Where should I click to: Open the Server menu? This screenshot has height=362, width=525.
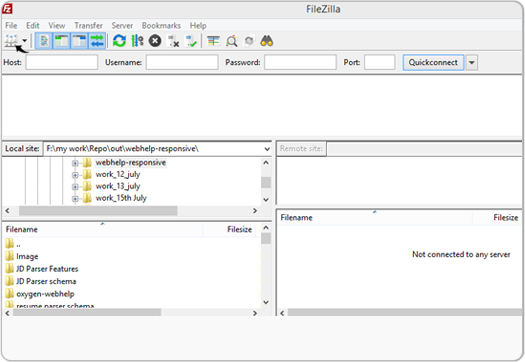[122, 25]
